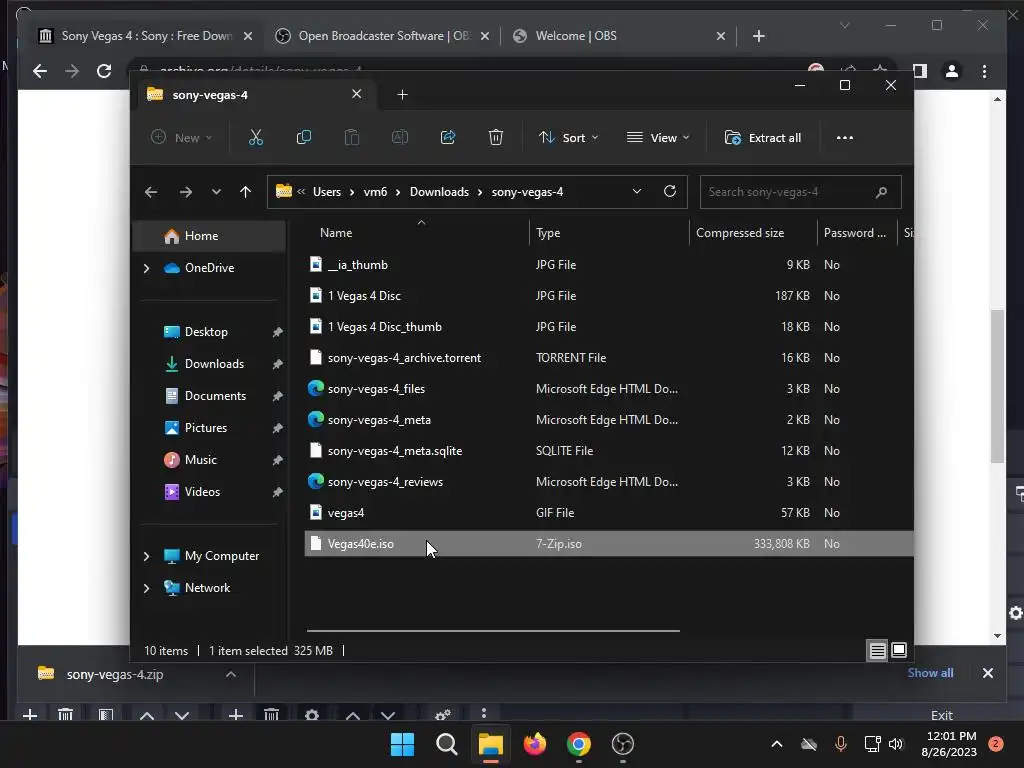The height and width of the screenshot is (768, 1024).
Task: Go forward in Explorer navigation
Action: click(185, 192)
